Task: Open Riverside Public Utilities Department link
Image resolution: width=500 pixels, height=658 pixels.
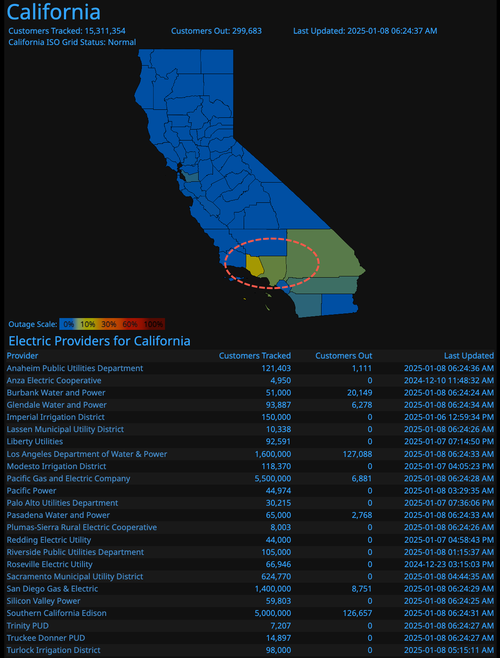Action: coord(75,552)
